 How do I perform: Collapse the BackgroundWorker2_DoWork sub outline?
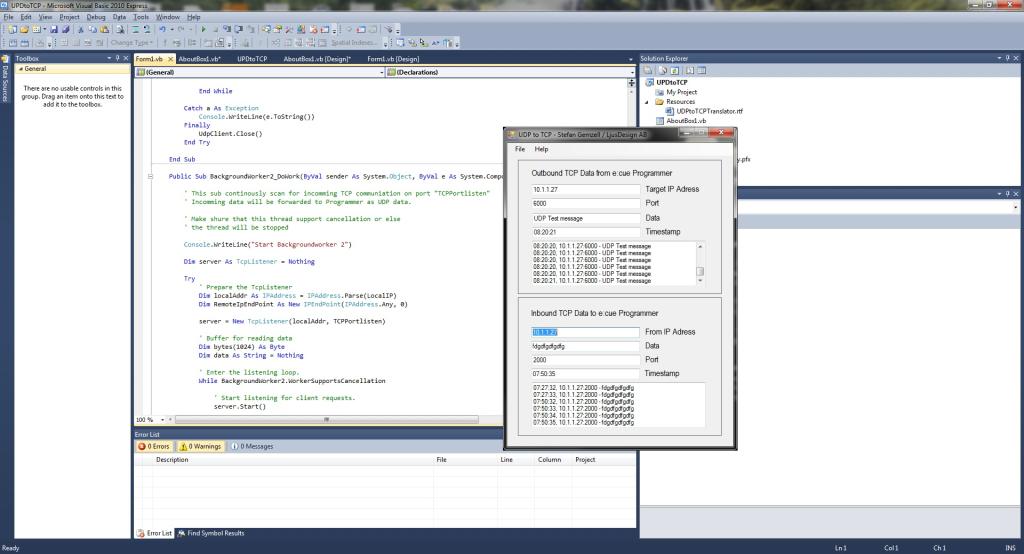click(150, 176)
